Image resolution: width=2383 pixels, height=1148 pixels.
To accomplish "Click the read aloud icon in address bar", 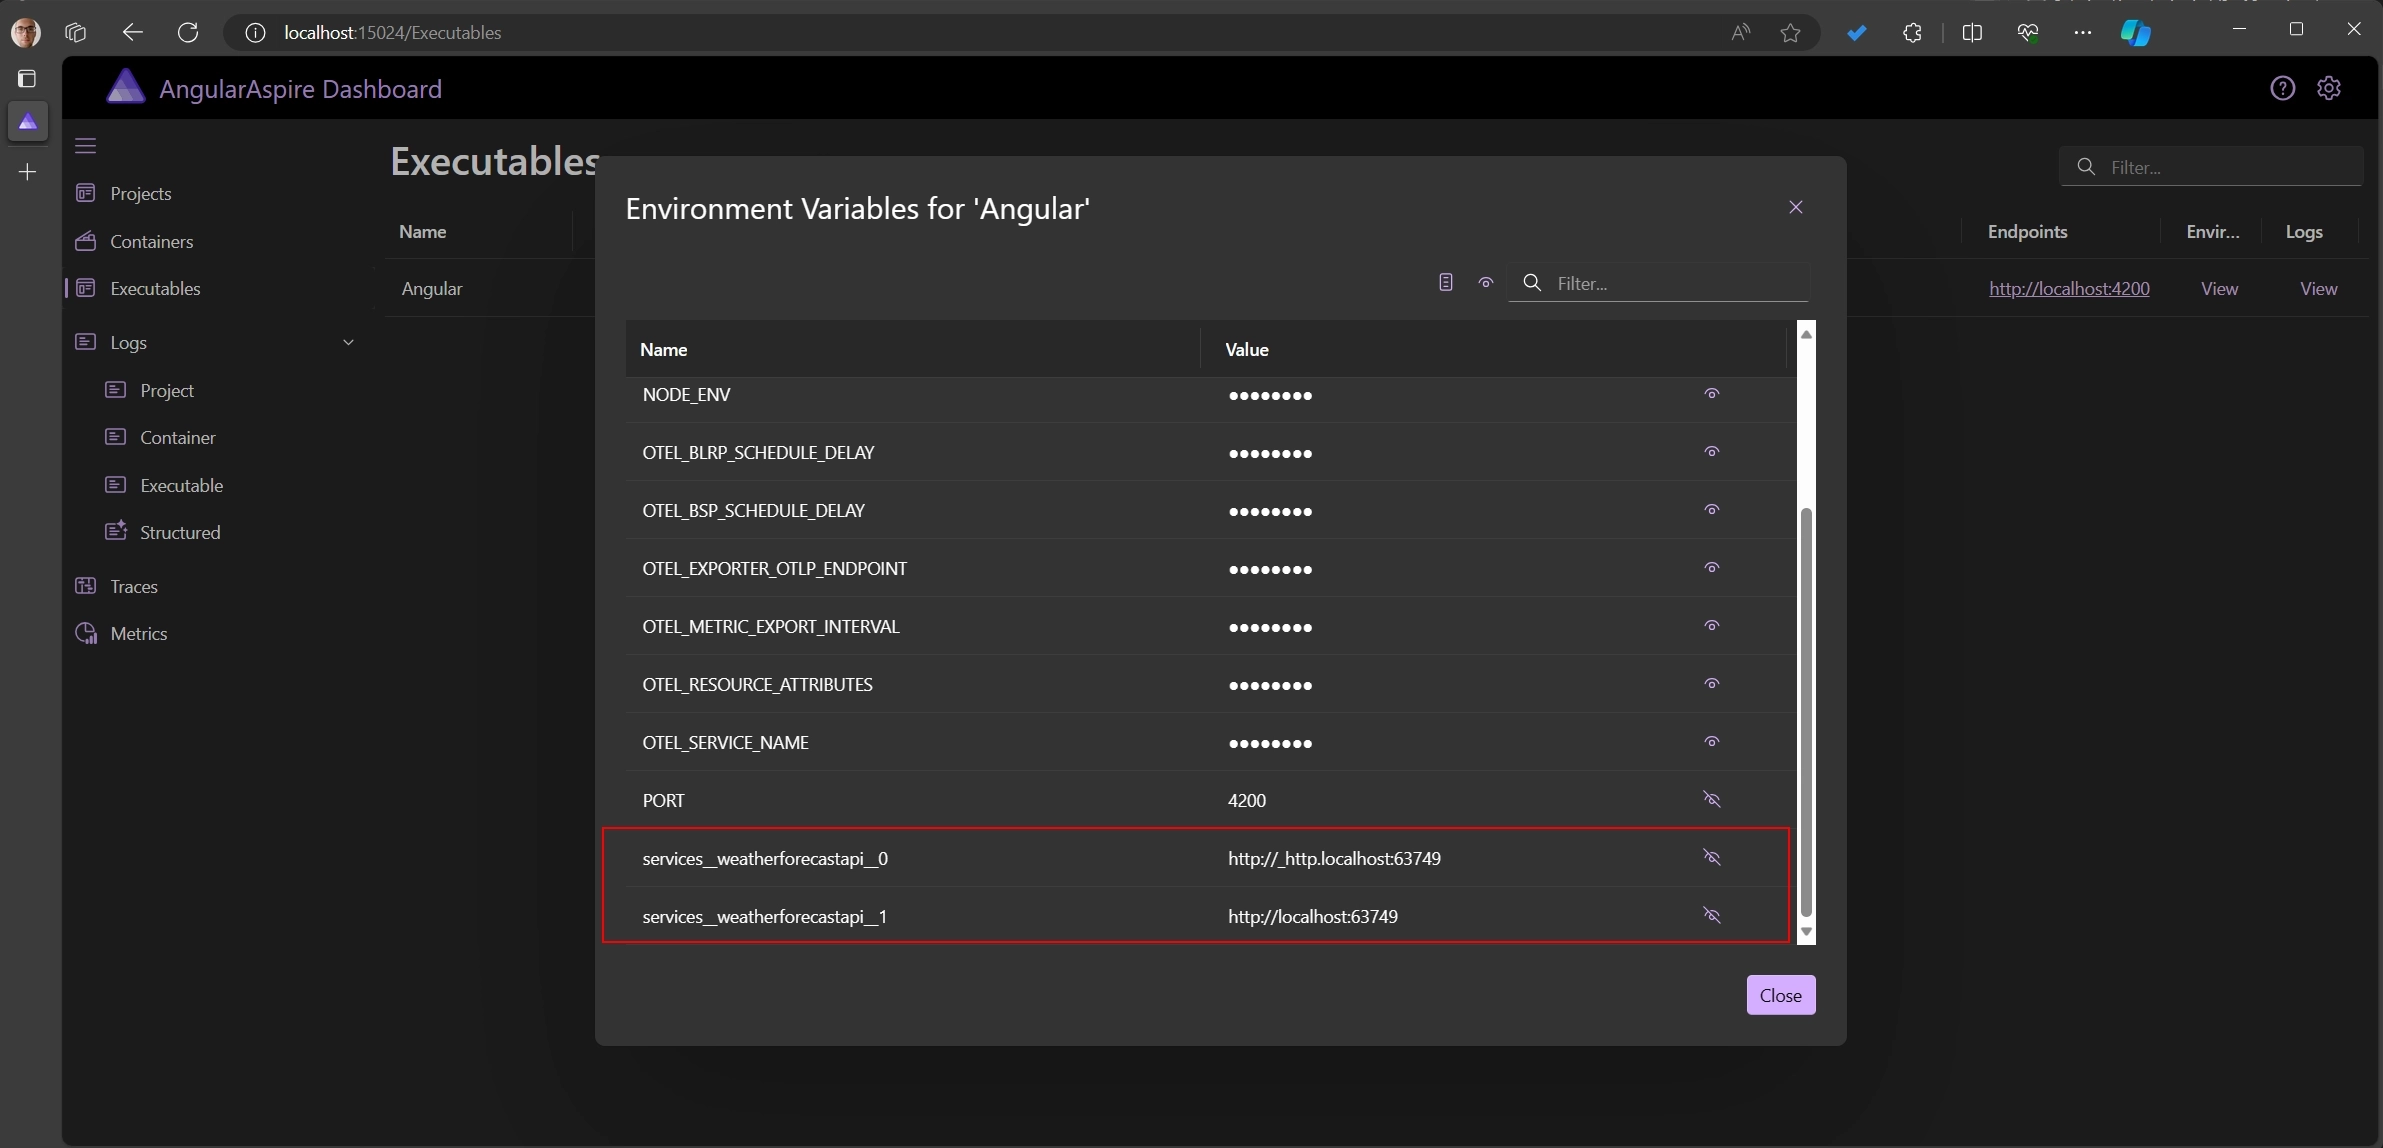I will 1741,33.
